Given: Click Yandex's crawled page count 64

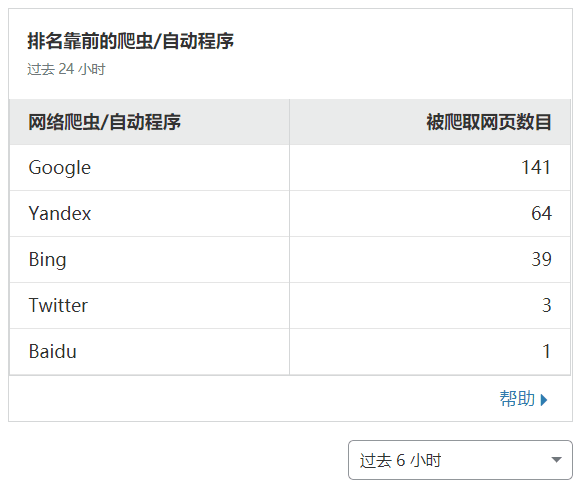Looking at the screenshot, I should (541, 213).
